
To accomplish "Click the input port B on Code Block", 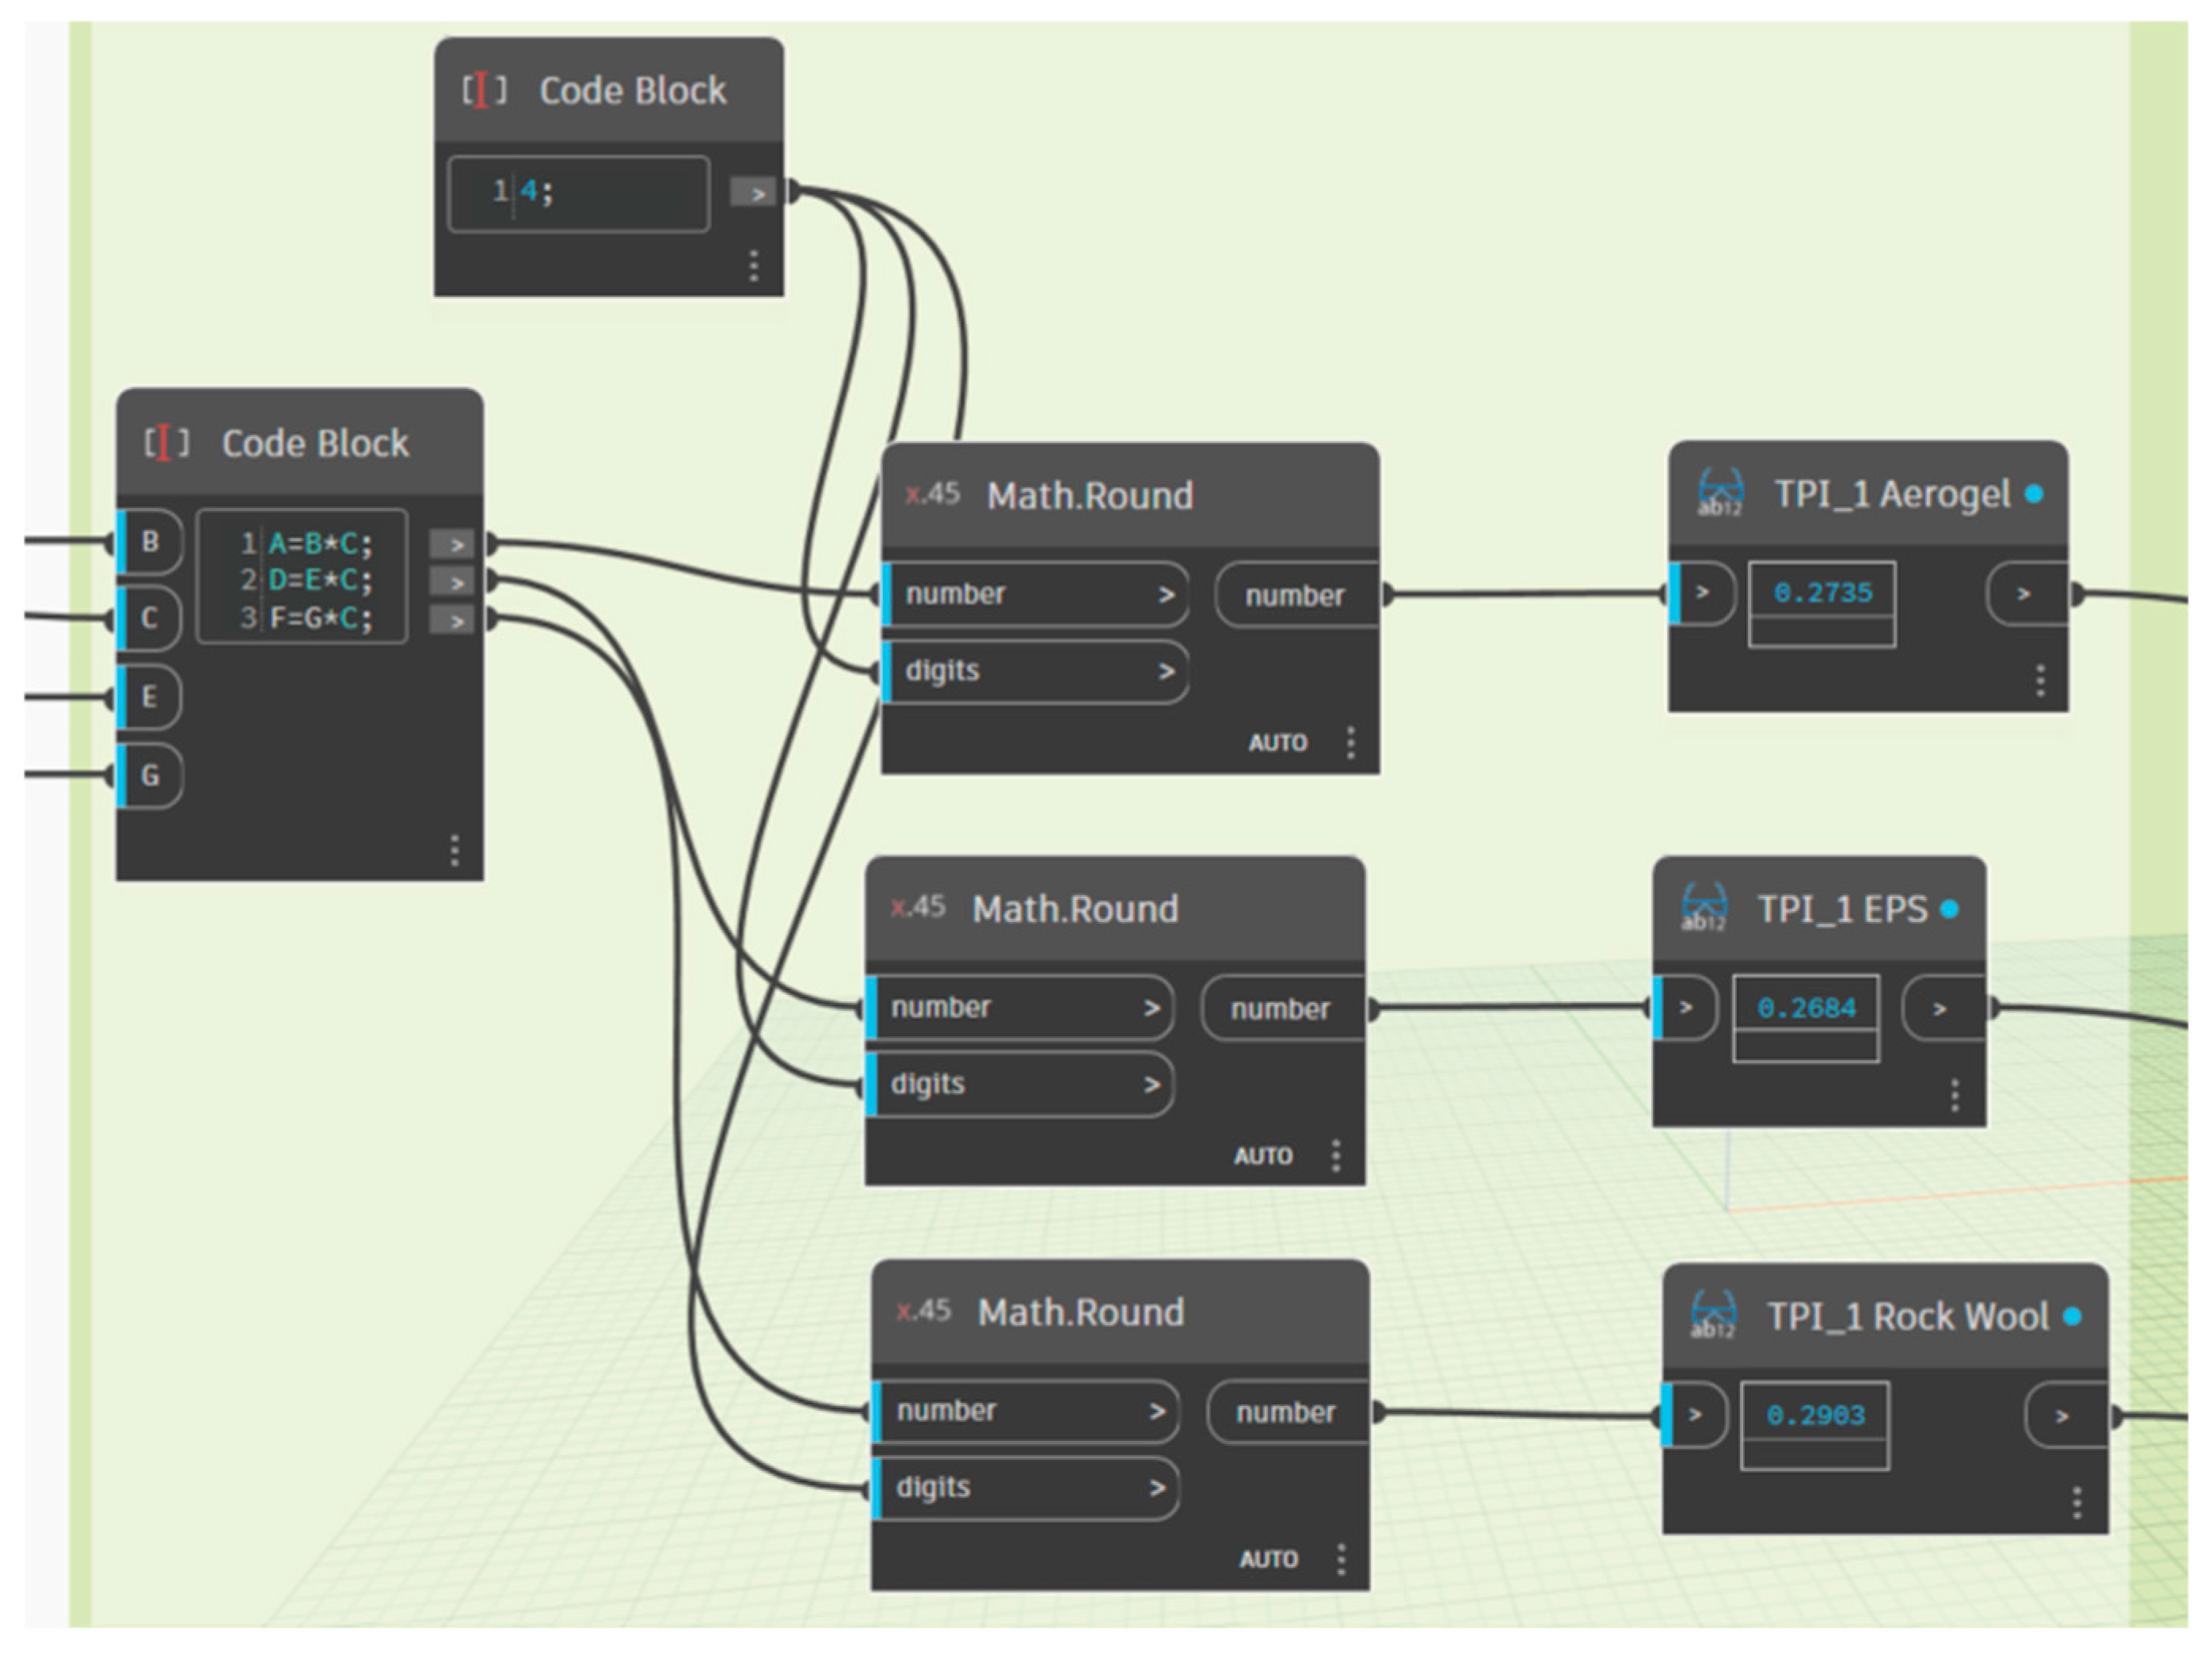I will (x=150, y=541).
